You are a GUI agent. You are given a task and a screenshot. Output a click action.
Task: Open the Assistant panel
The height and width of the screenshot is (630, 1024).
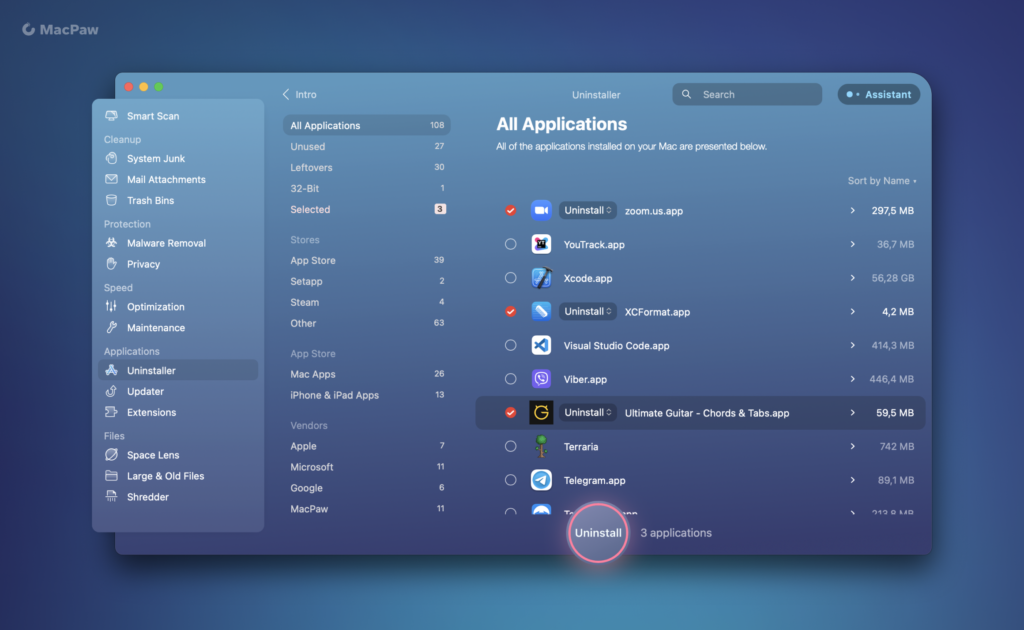(879, 94)
